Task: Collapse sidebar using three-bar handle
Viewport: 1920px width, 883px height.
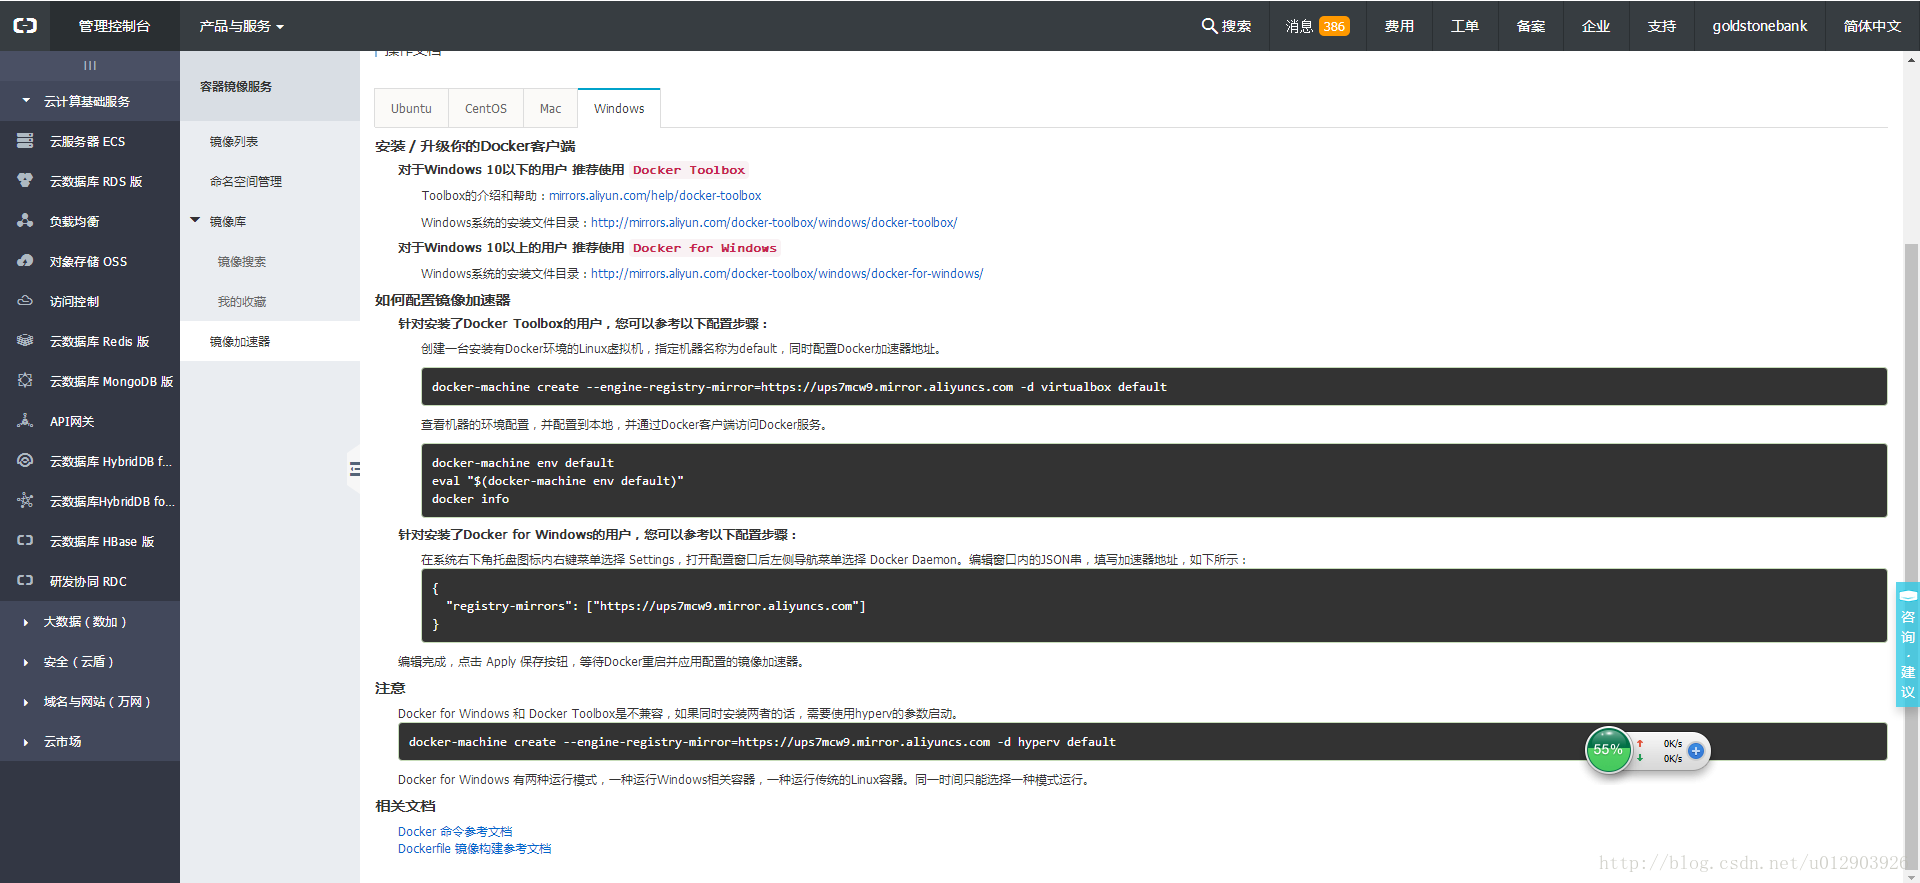Action: point(90,66)
